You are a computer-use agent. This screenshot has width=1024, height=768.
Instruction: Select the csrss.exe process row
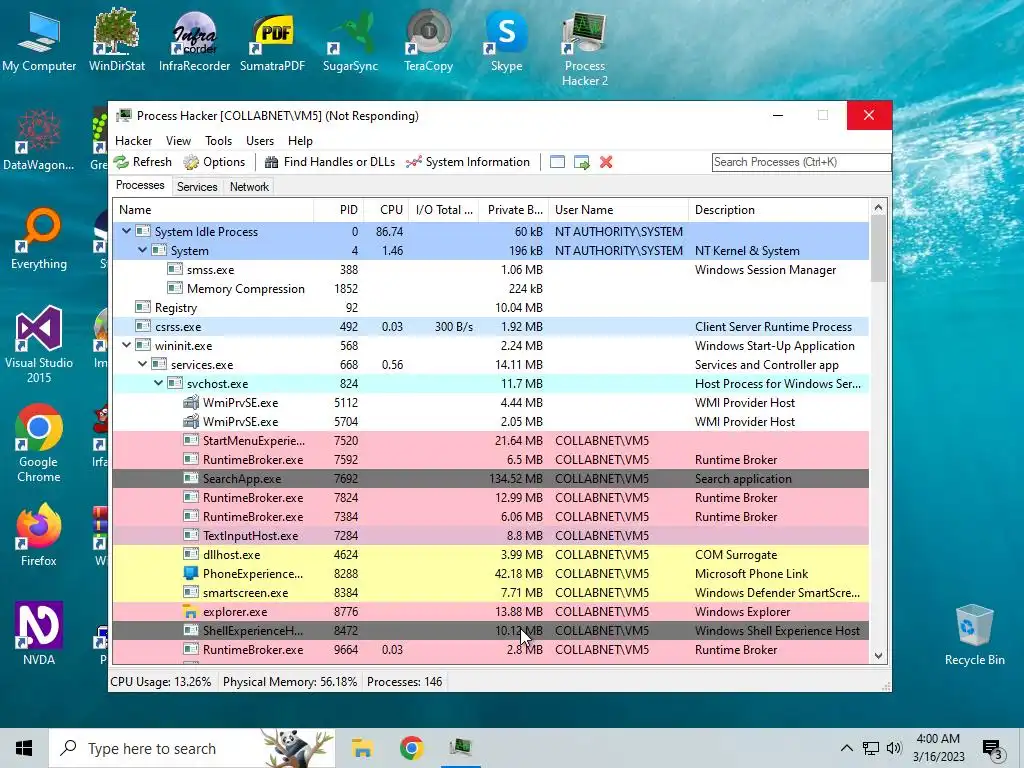click(490, 327)
